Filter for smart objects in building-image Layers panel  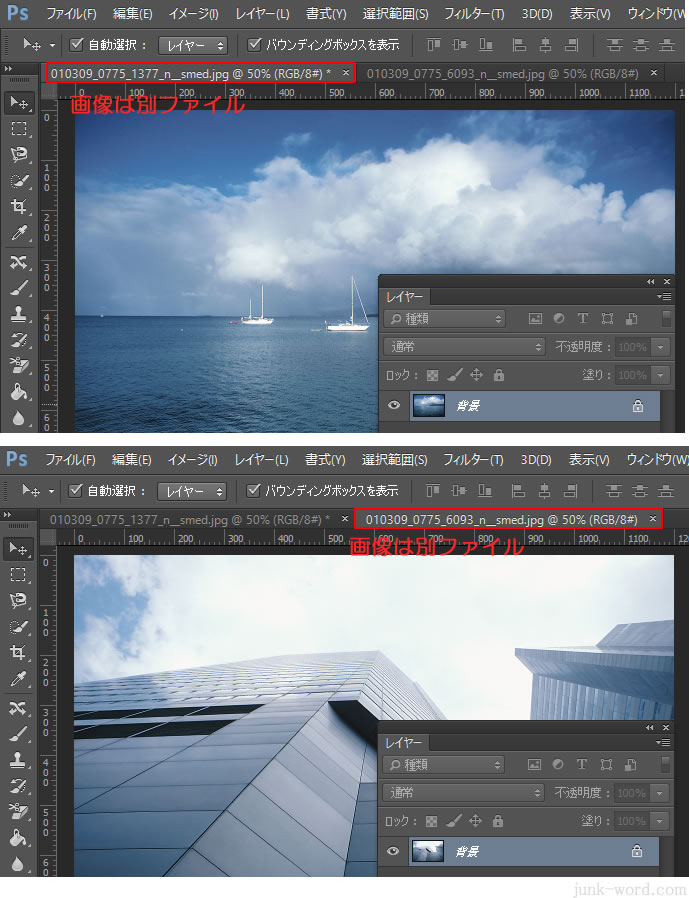coord(631,765)
